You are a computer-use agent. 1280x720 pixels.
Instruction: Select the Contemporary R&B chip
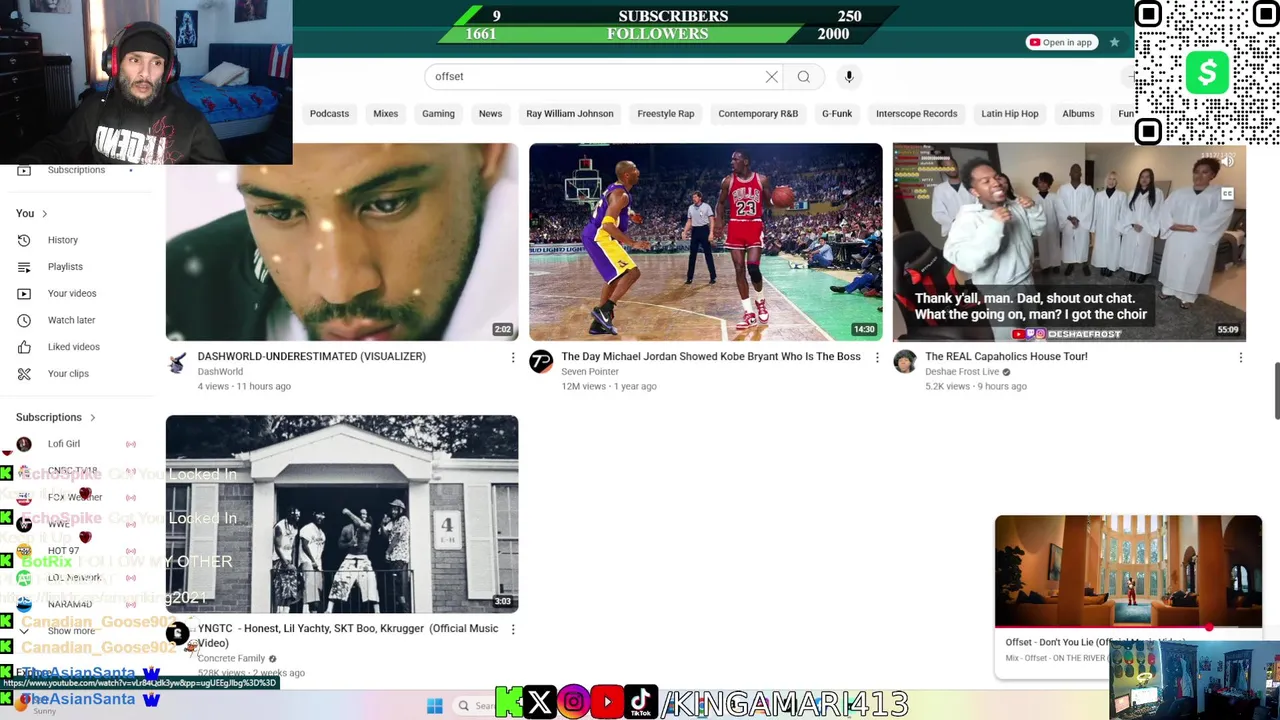click(x=758, y=114)
